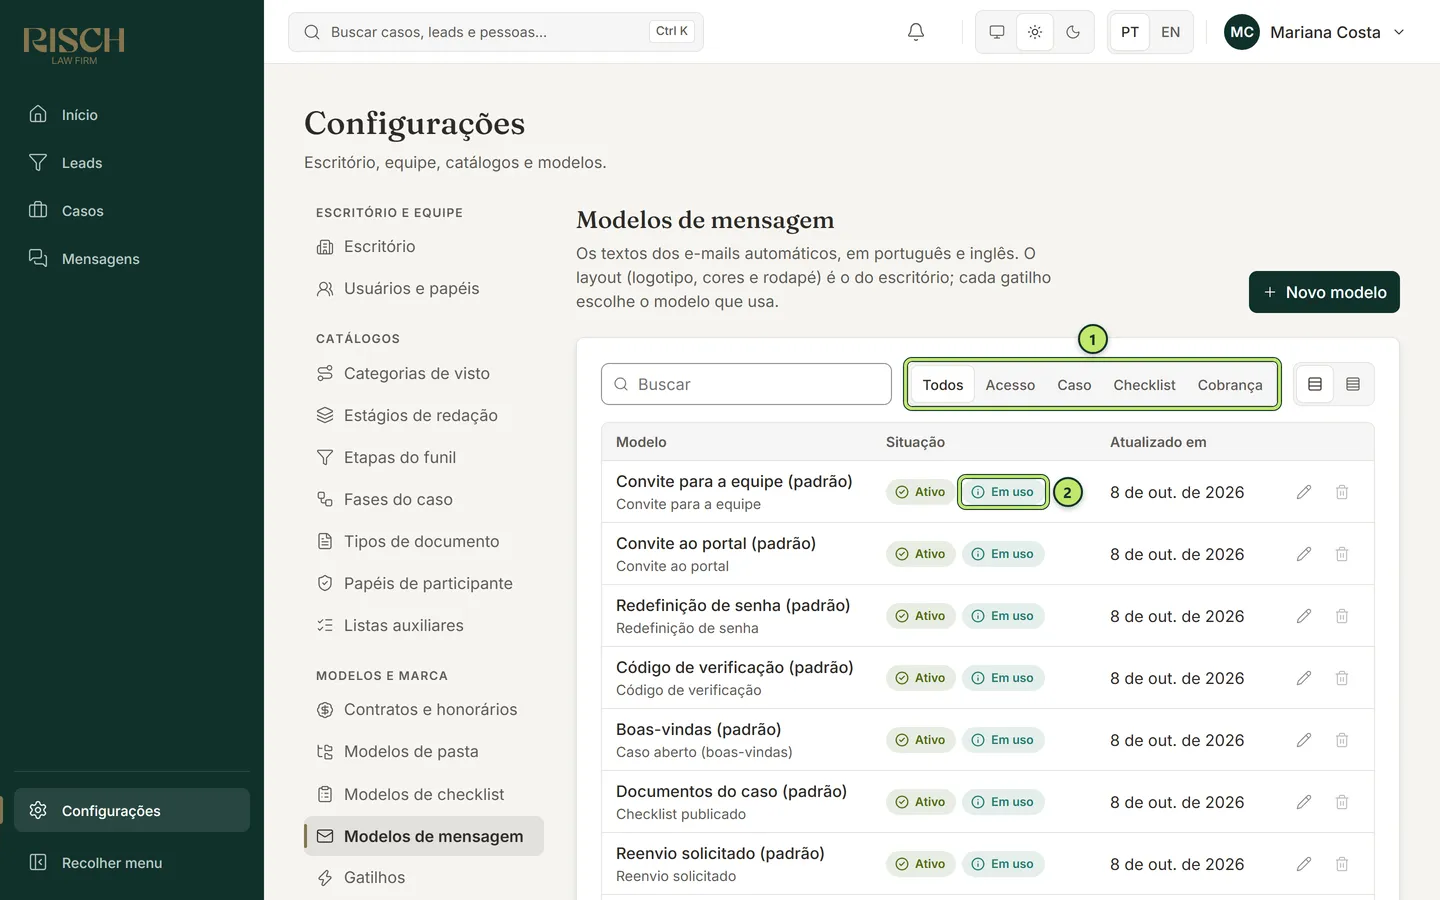Screen dimensions: 1440x900
Task: Switch language to PT
Action: (1130, 32)
